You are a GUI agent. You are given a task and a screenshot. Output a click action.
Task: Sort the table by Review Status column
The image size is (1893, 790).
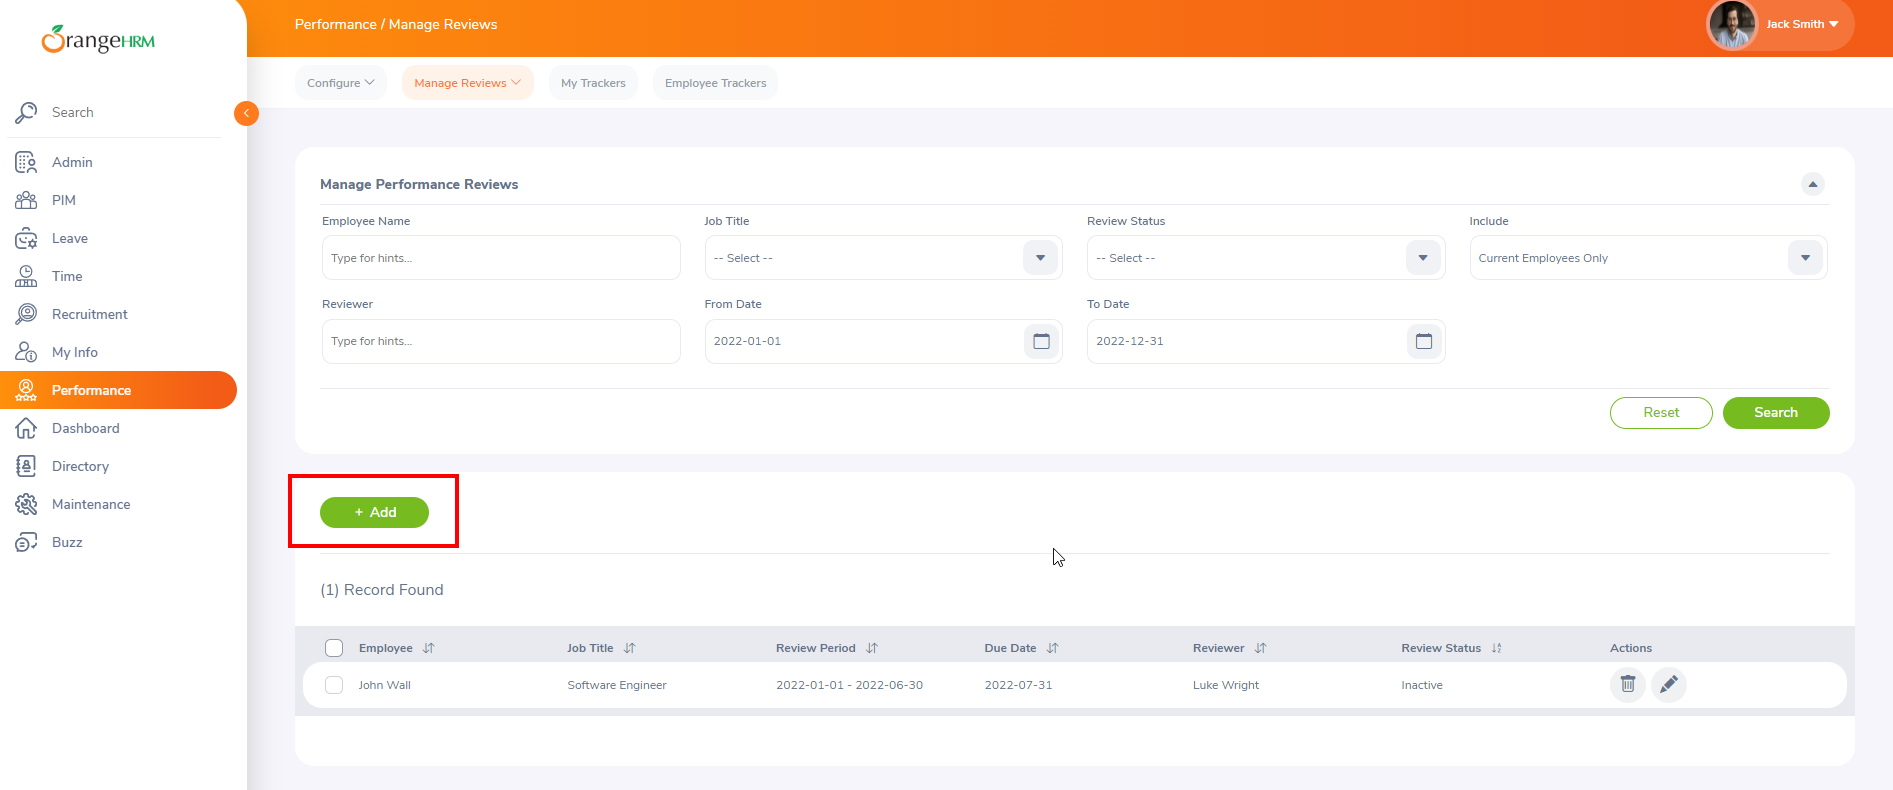[1497, 648]
